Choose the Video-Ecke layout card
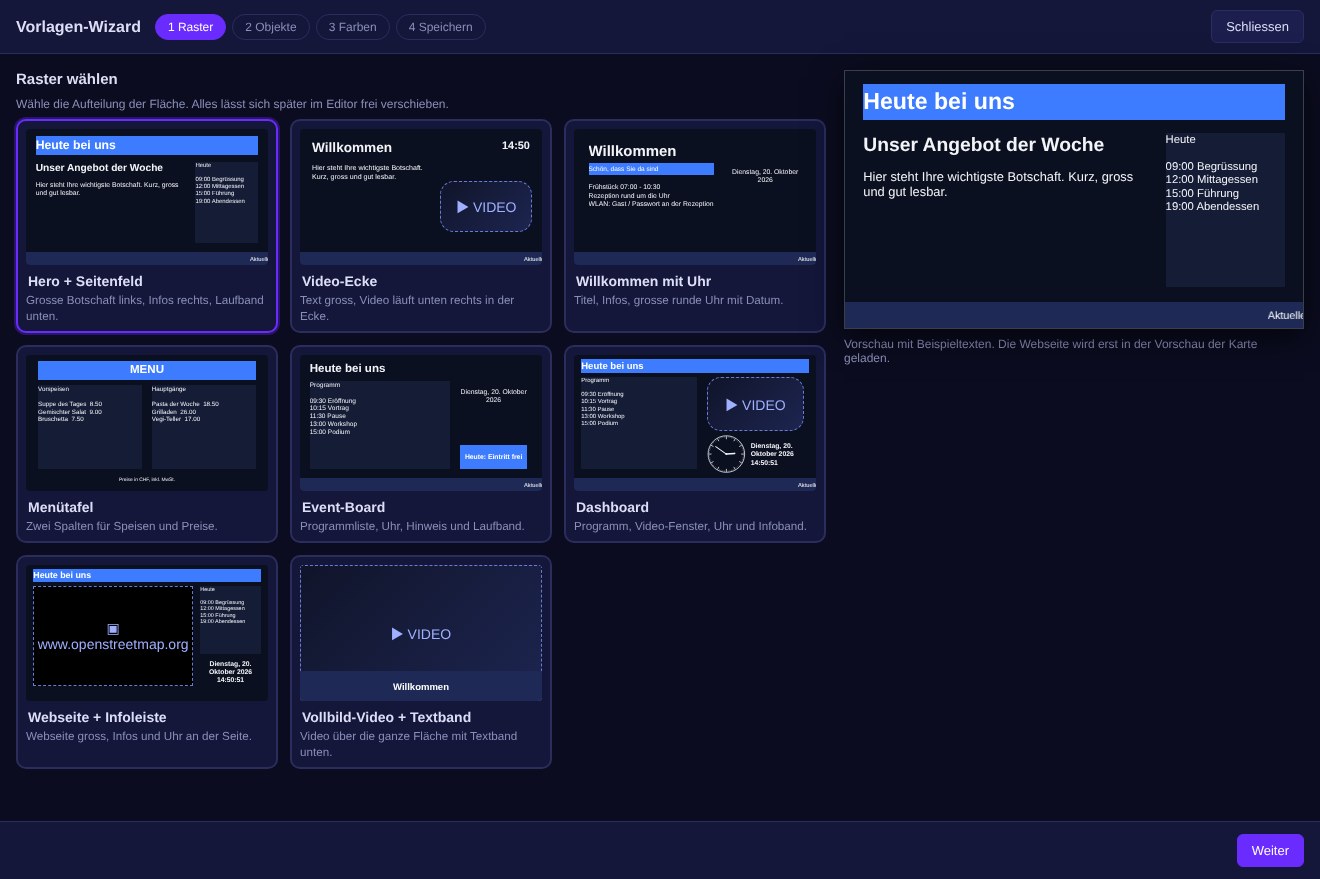Screen dimensions: 1320x879 (x=421, y=226)
